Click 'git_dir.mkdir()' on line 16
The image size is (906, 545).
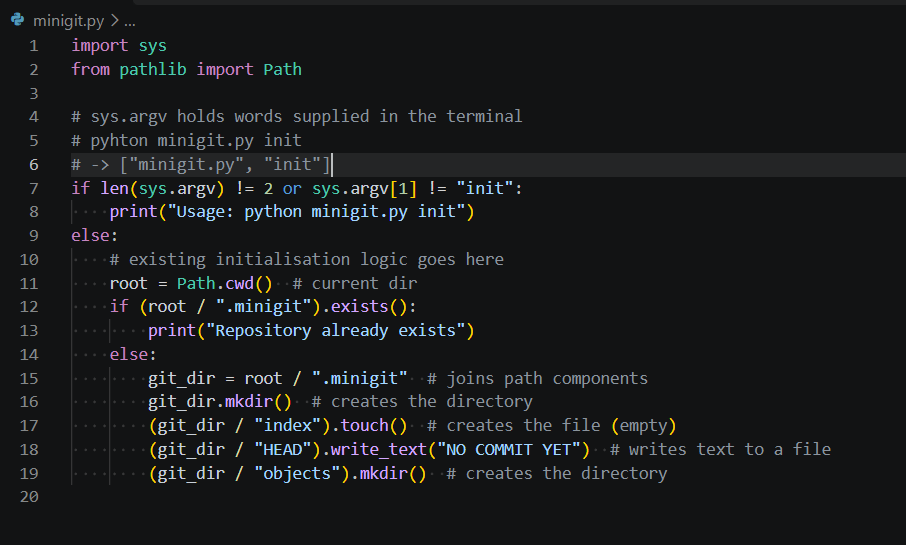(220, 402)
